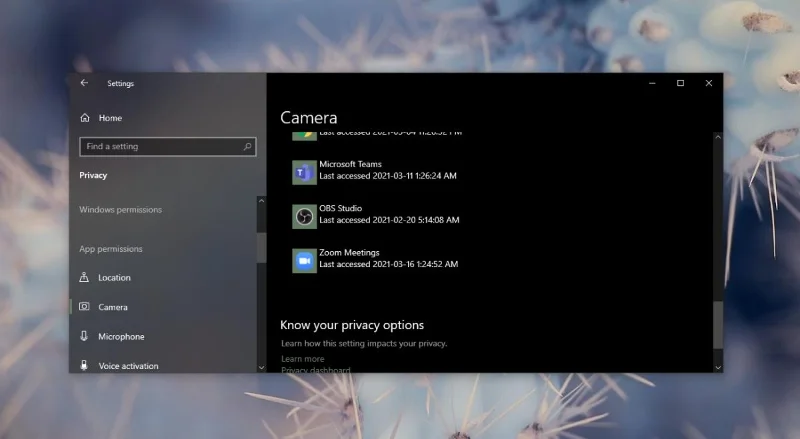
Task: Close the Settings window
Action: coord(709,83)
